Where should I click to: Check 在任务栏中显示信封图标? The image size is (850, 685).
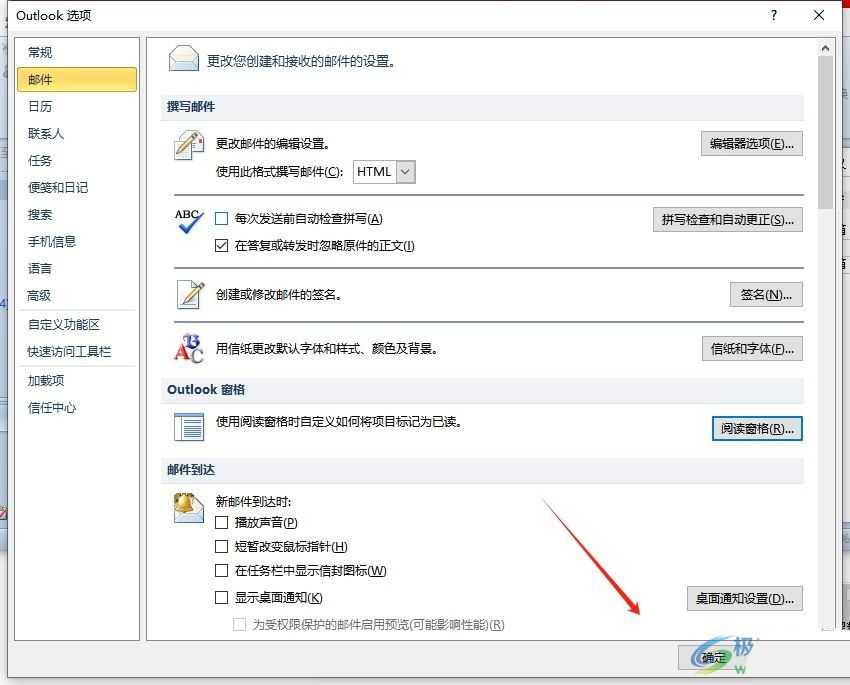(224, 571)
